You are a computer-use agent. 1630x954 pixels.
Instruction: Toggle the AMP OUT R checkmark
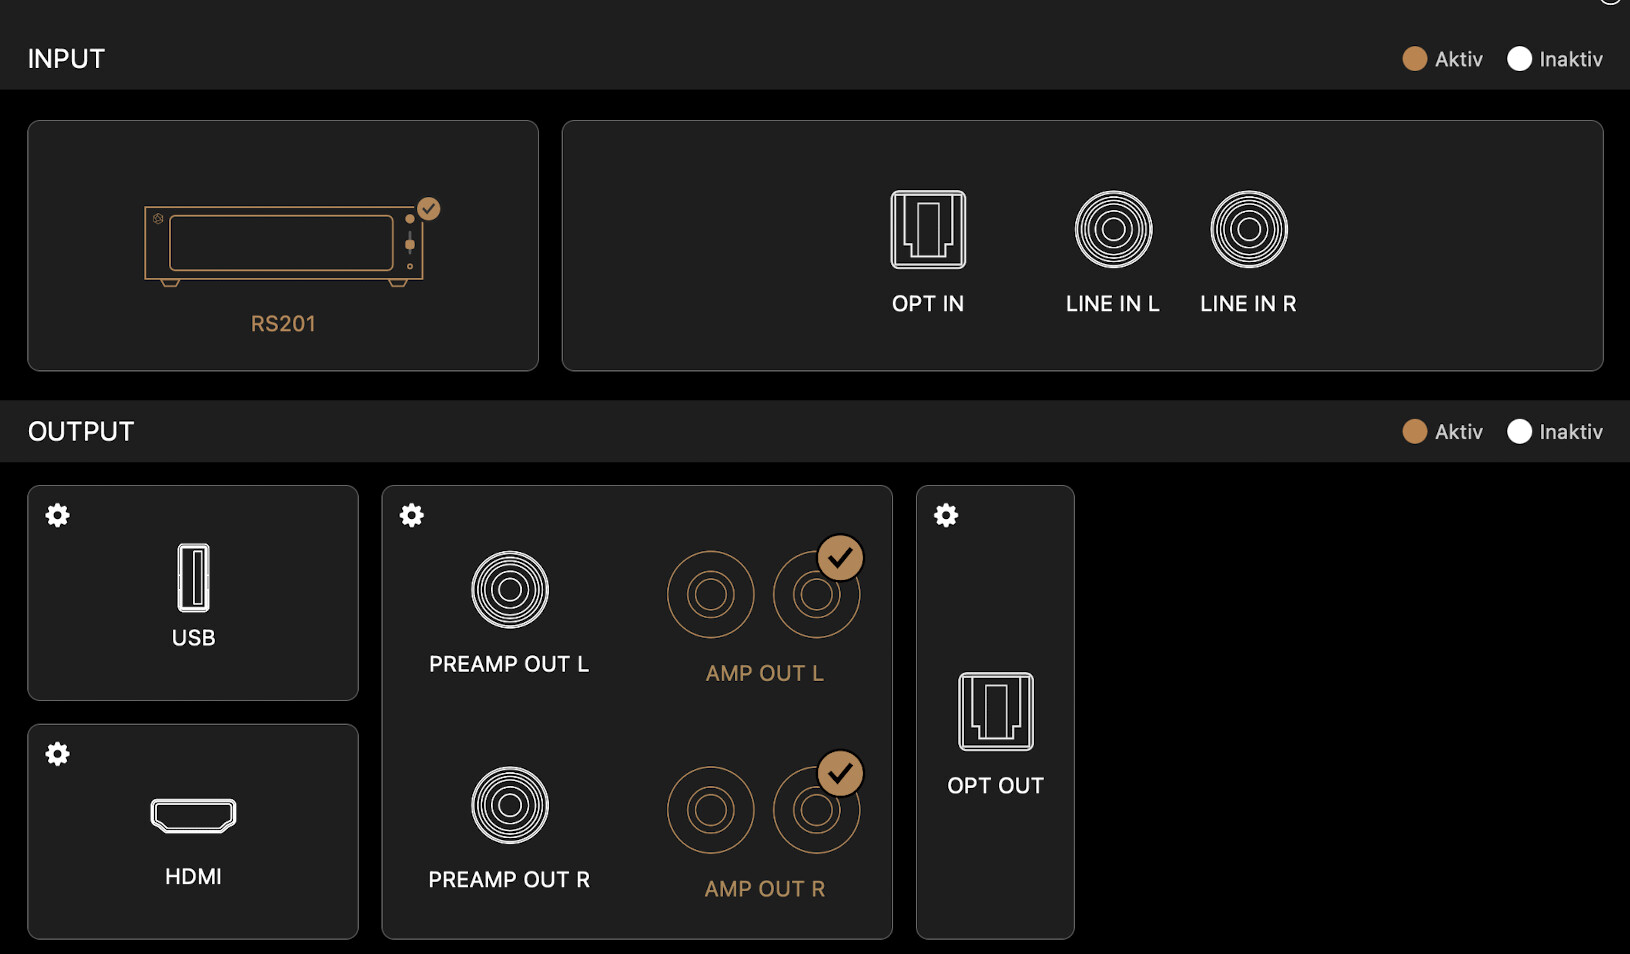click(x=840, y=773)
